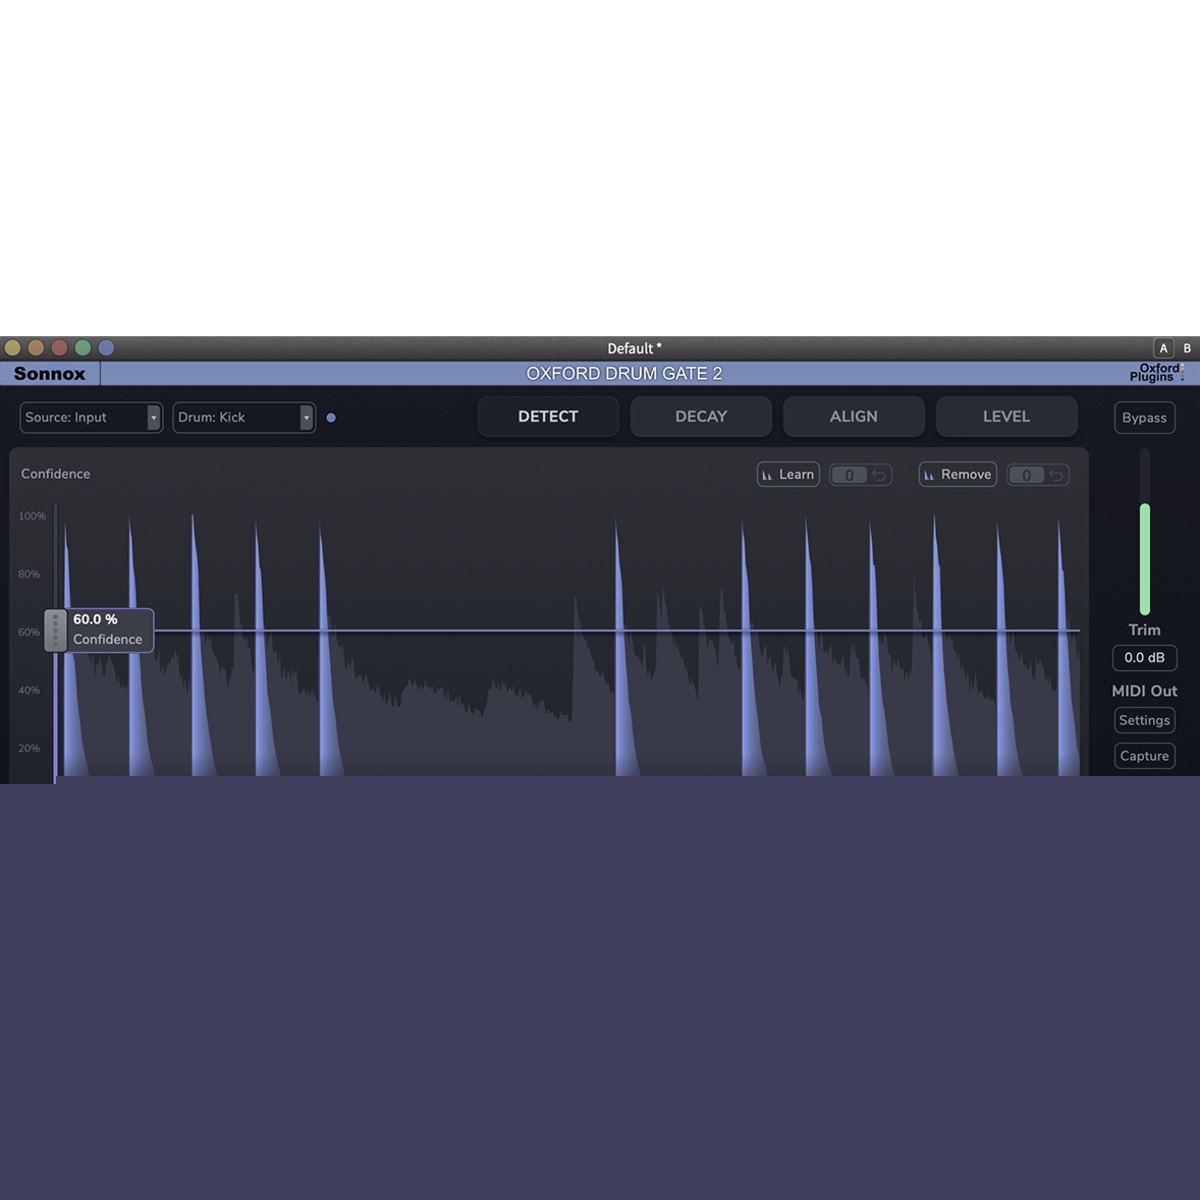Click the Learn button
The image size is (1200, 1200).
788,475
